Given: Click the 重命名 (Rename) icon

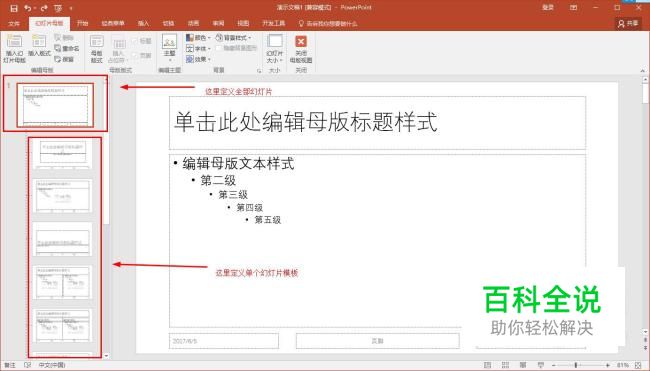Looking at the screenshot, I should coord(67,48).
